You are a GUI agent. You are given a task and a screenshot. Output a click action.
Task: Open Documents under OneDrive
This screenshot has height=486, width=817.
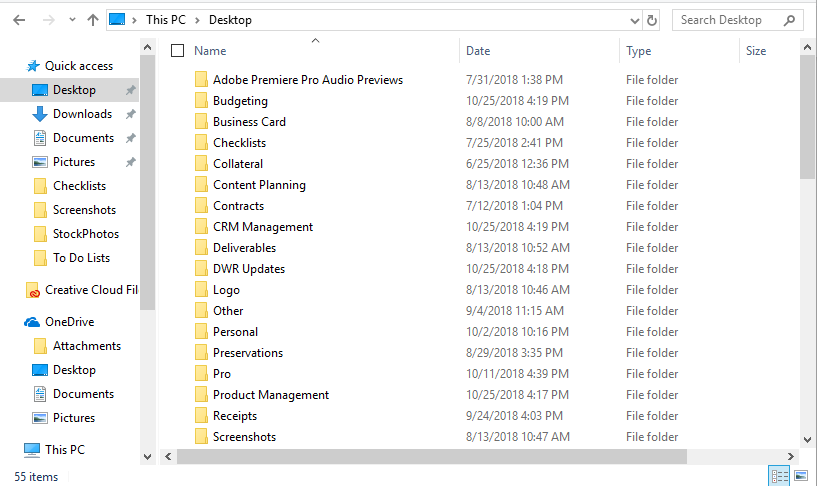pyautogui.click(x=83, y=393)
